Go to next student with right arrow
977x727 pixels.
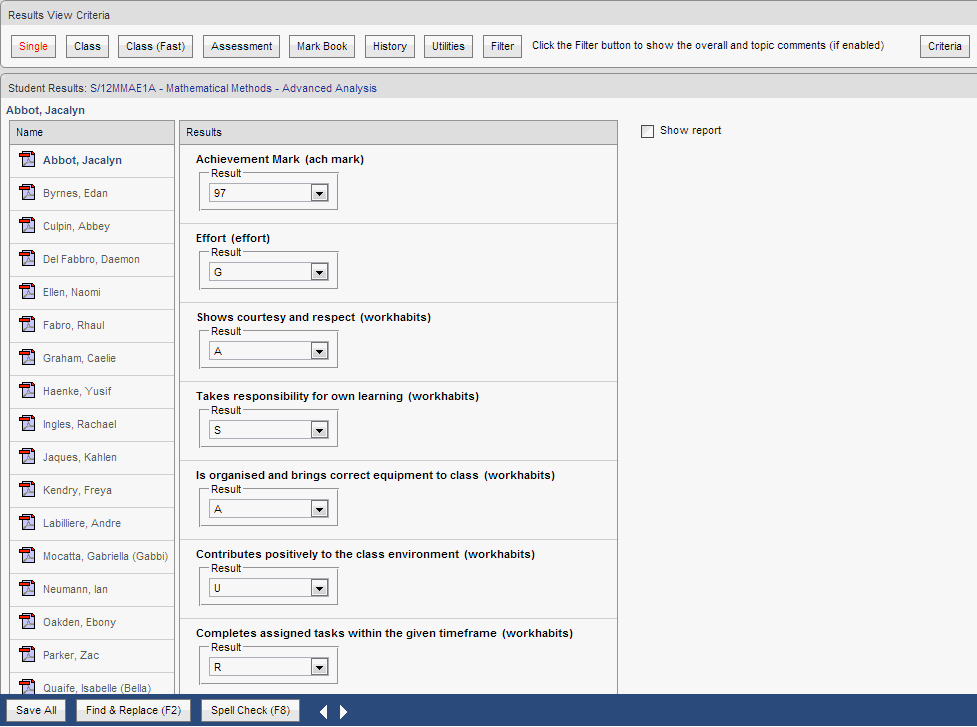343,711
